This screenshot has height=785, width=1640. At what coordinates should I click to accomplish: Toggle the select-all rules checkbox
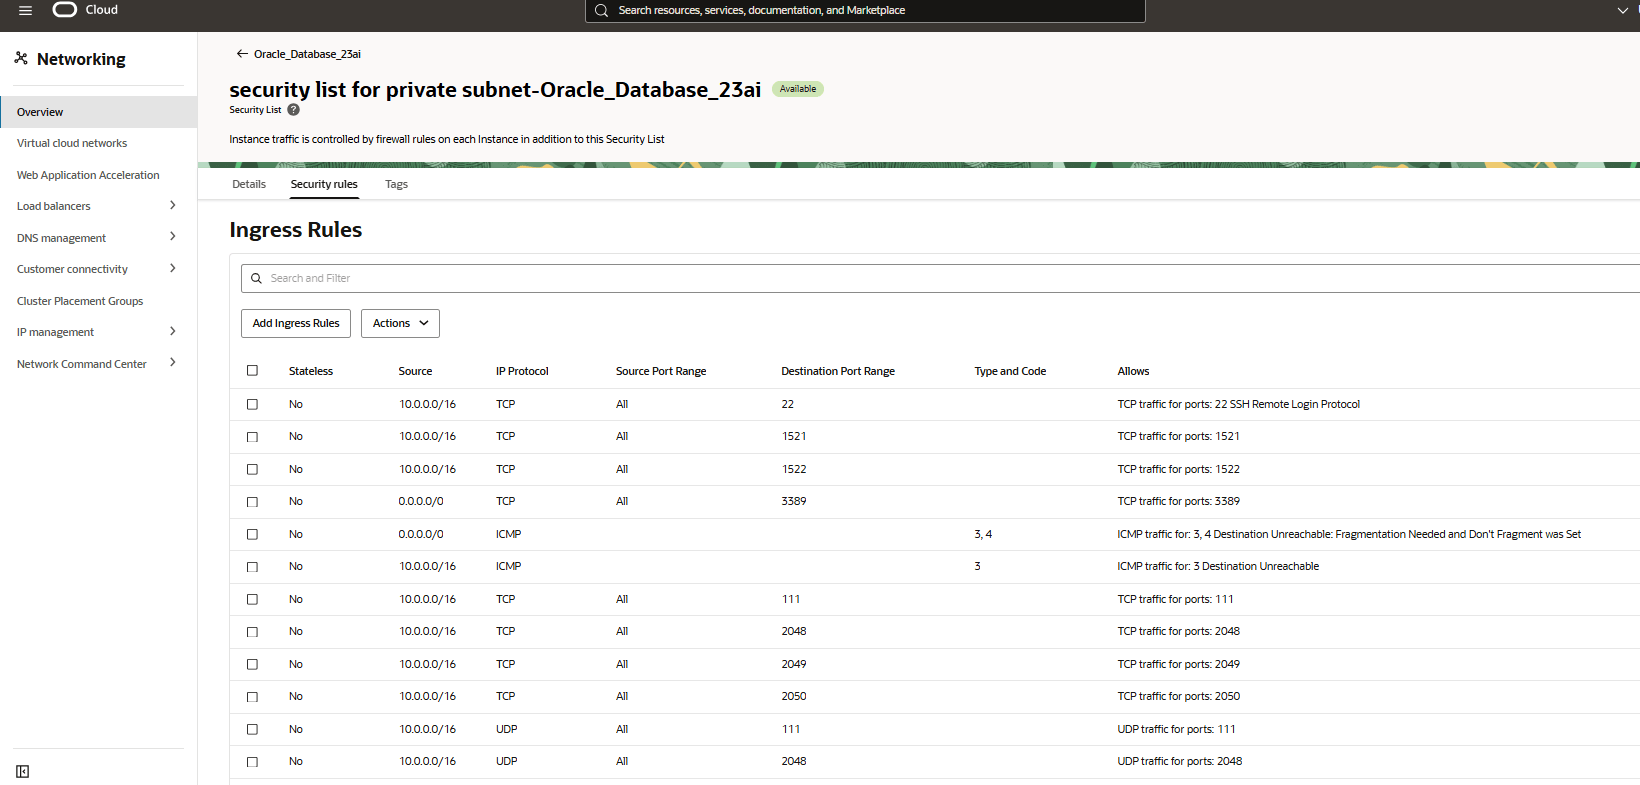[252, 370]
